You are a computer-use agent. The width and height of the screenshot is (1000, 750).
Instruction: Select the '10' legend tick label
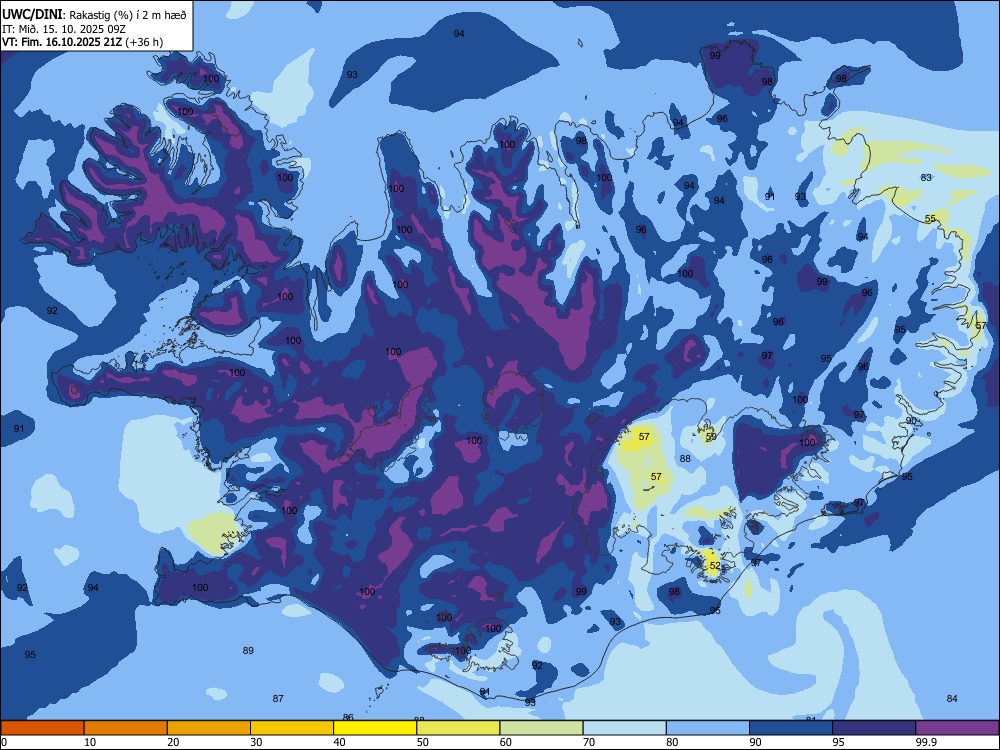click(90, 742)
